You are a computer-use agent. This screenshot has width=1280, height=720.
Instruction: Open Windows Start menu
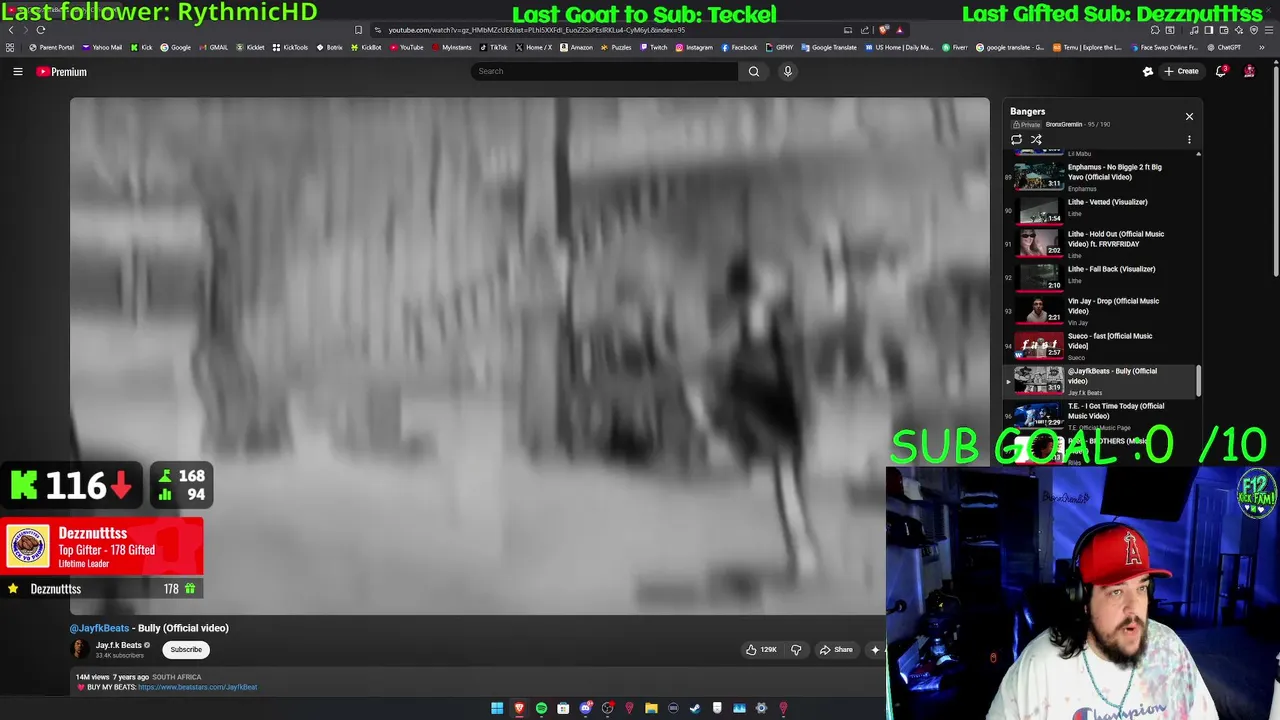point(497,708)
